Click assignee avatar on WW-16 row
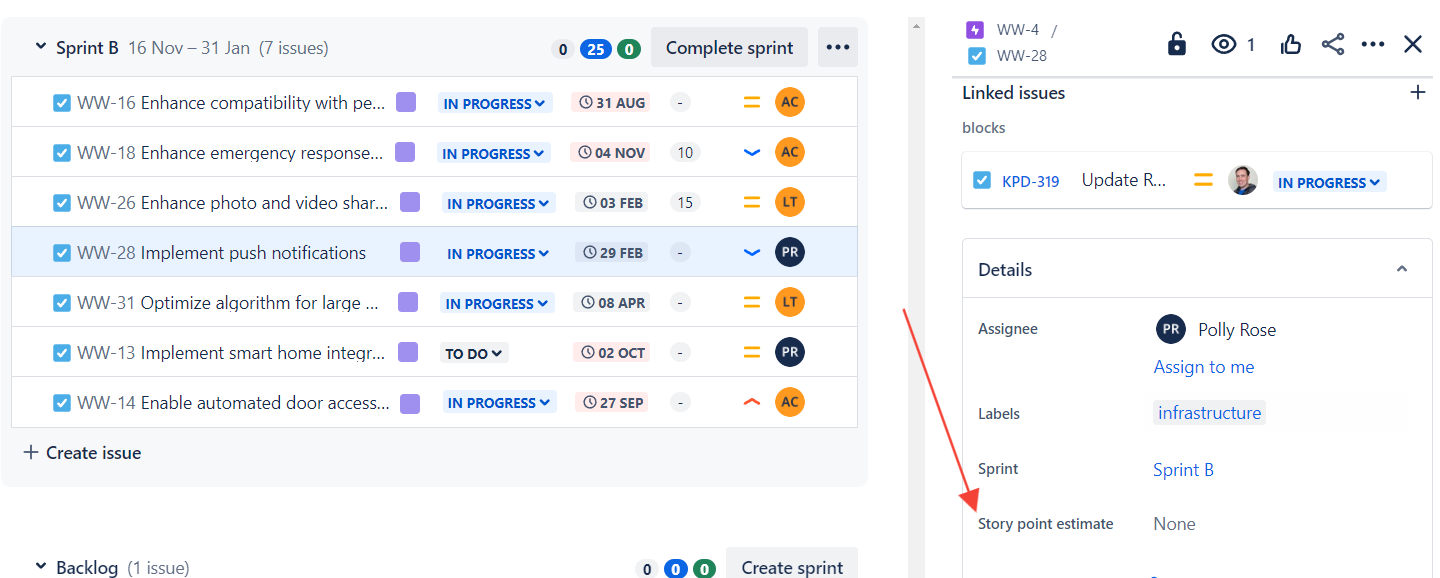Viewport: 1440px width, 578px height. point(789,102)
